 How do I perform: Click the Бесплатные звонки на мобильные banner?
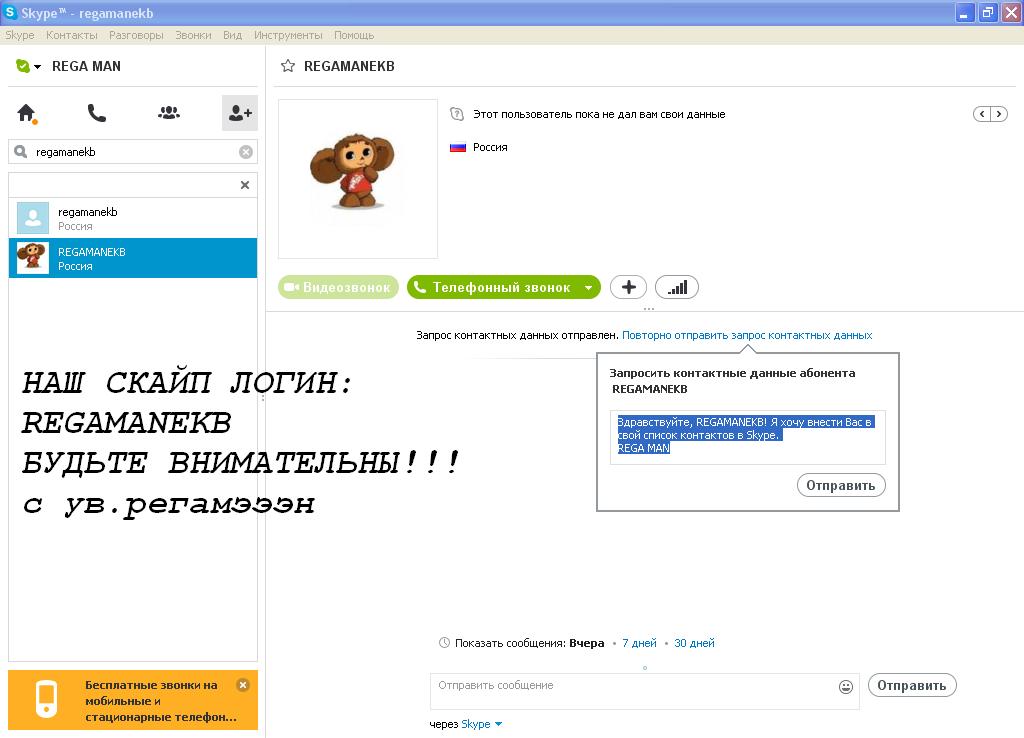pos(133,700)
